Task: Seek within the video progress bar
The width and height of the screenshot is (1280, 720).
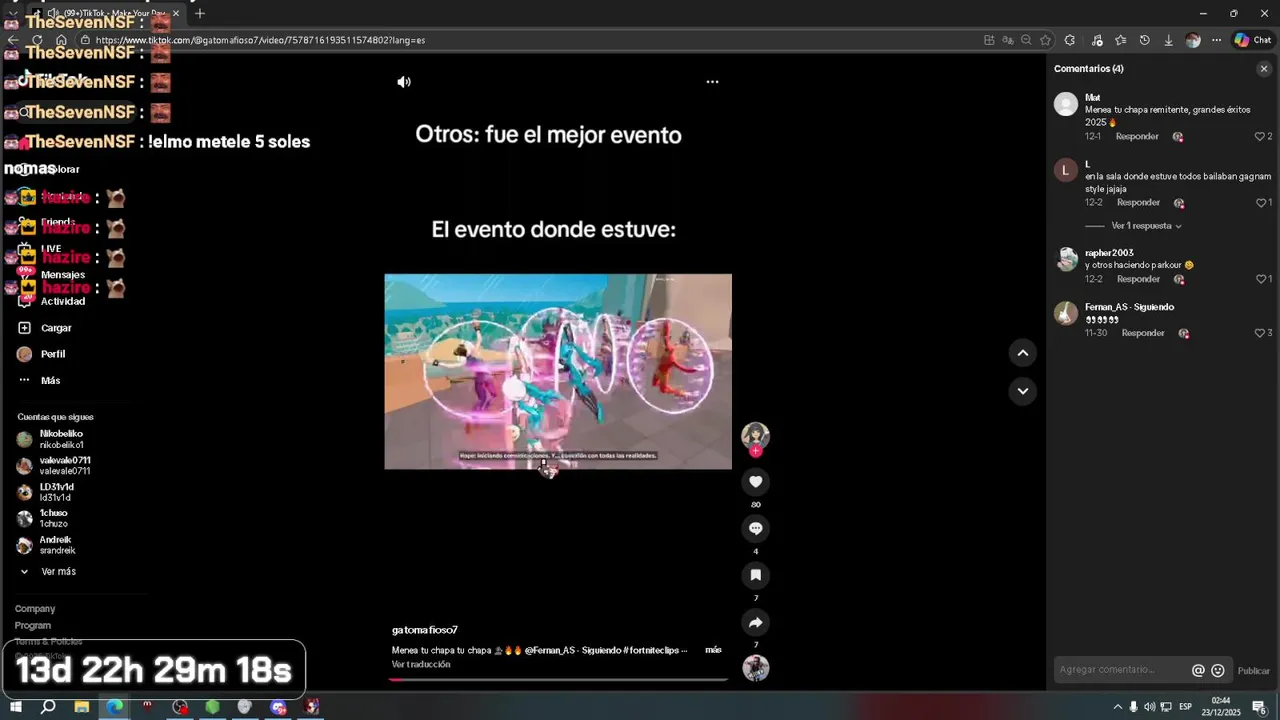Action: tap(558, 680)
